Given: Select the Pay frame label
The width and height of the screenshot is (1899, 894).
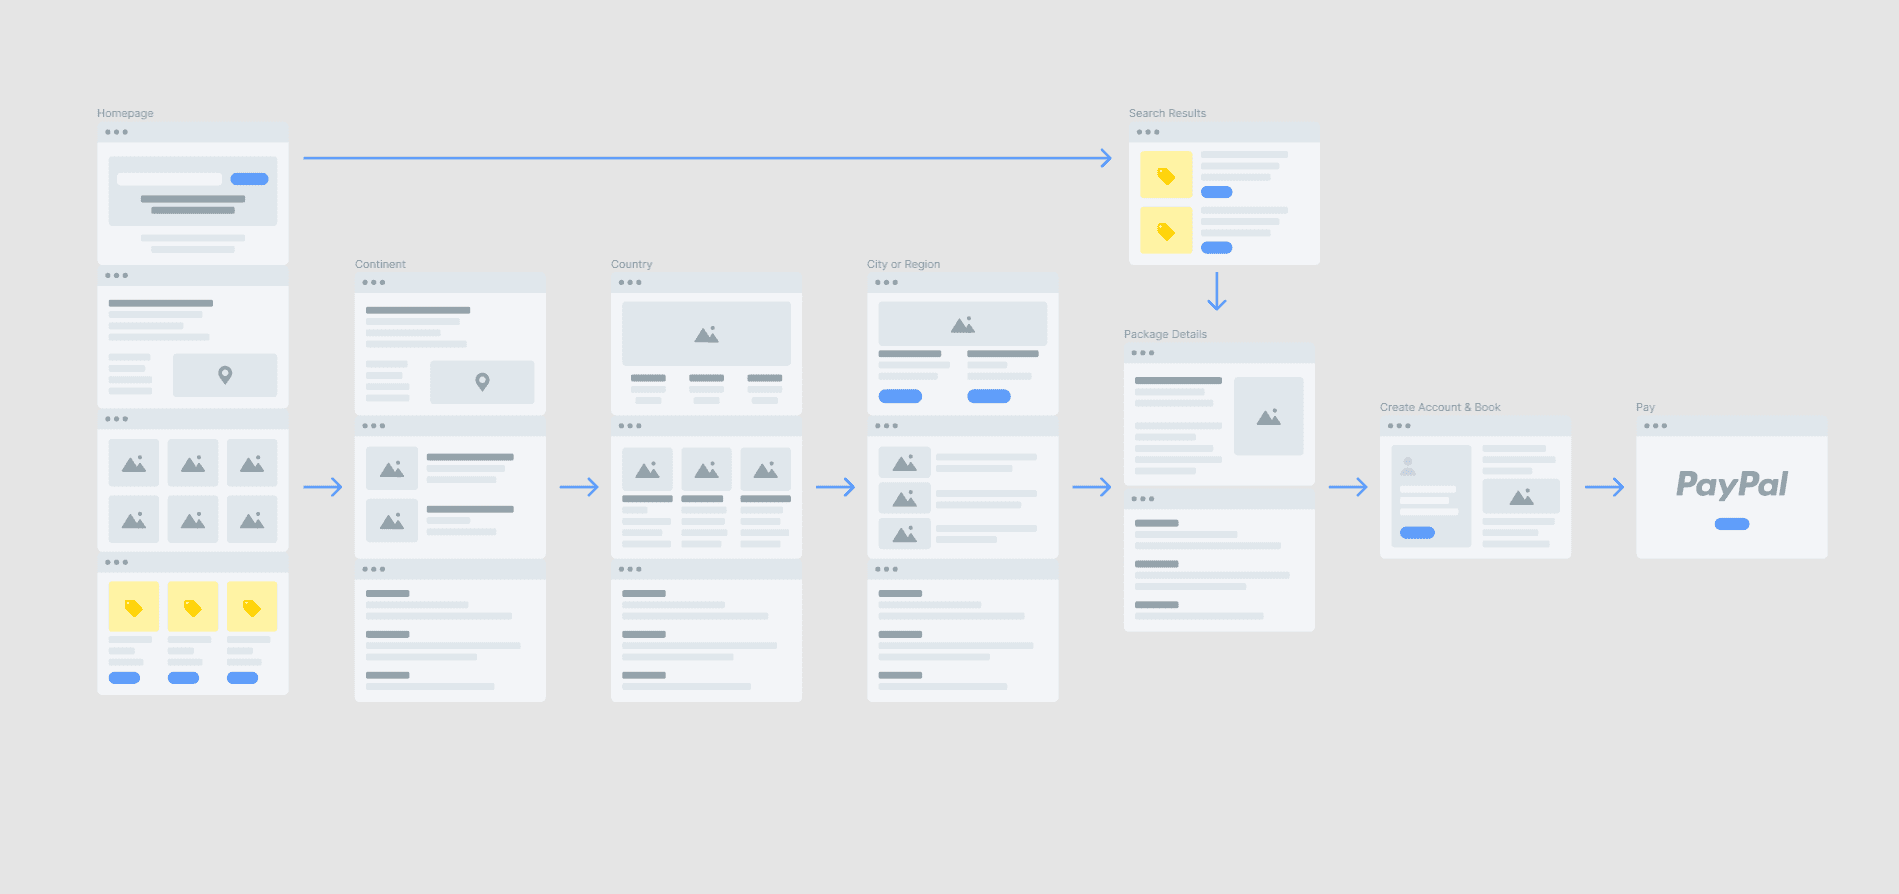Looking at the screenshot, I should 1645,407.
